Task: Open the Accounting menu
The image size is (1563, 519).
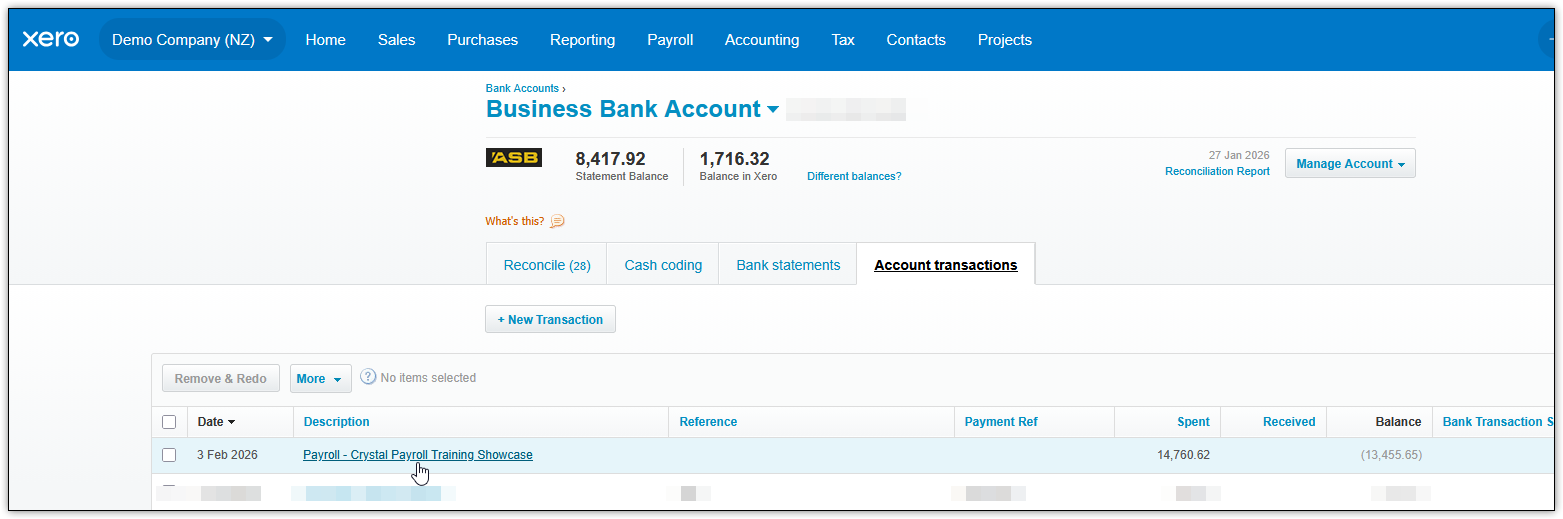Action: (x=762, y=40)
